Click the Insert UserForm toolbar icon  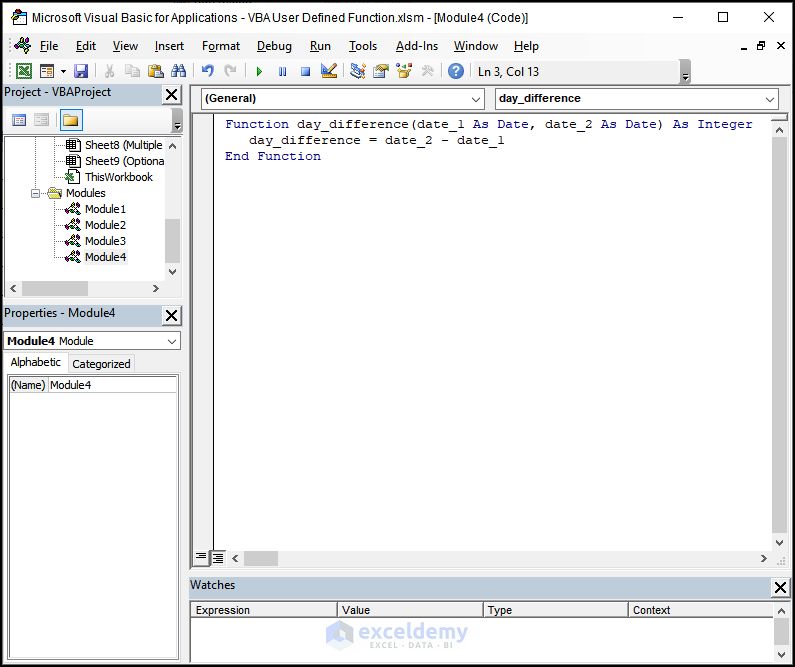(x=47, y=71)
